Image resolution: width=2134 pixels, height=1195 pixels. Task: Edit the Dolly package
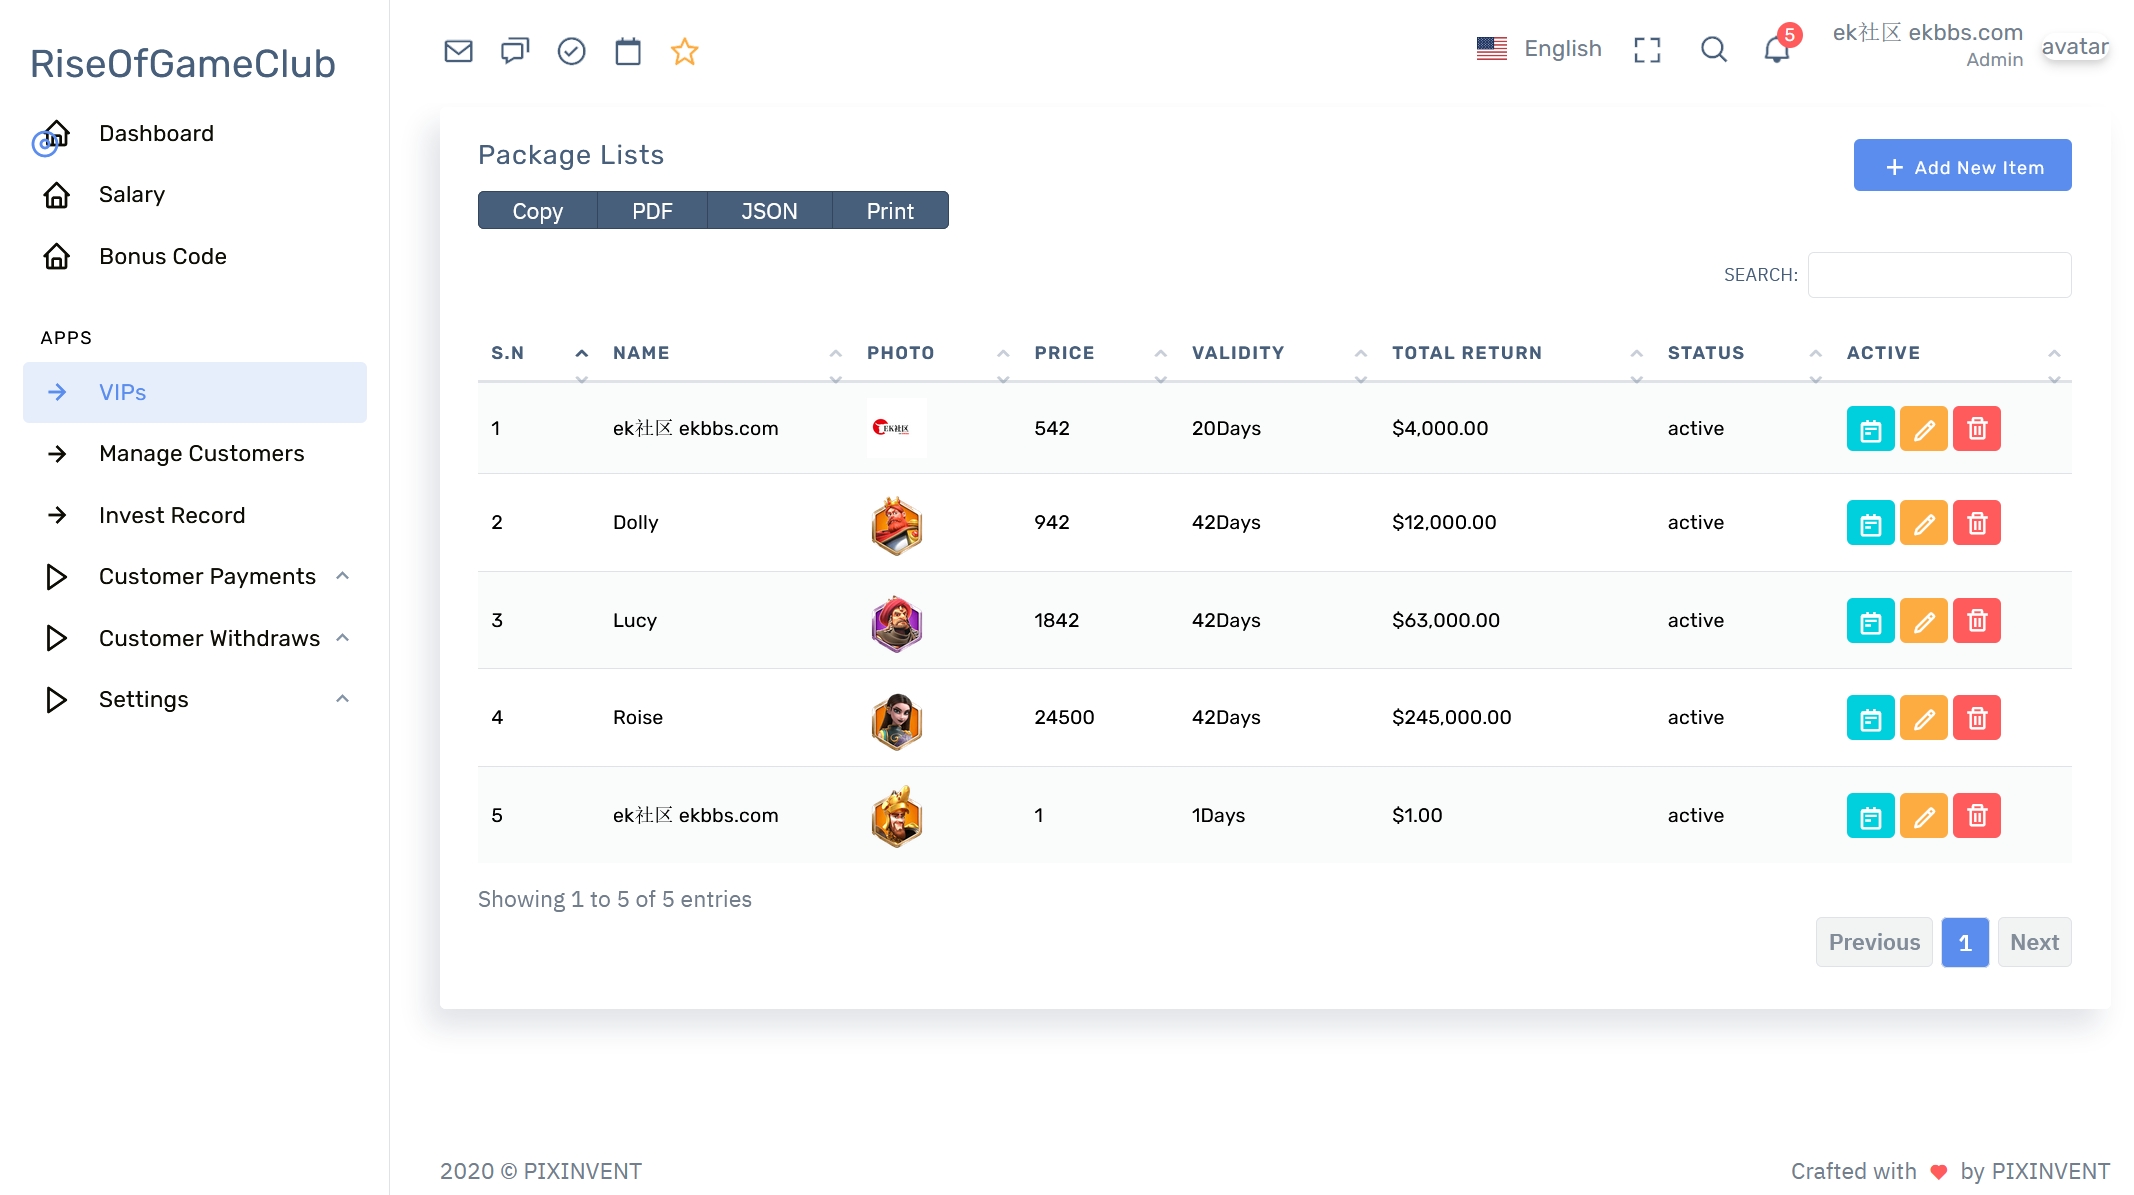click(x=1923, y=523)
